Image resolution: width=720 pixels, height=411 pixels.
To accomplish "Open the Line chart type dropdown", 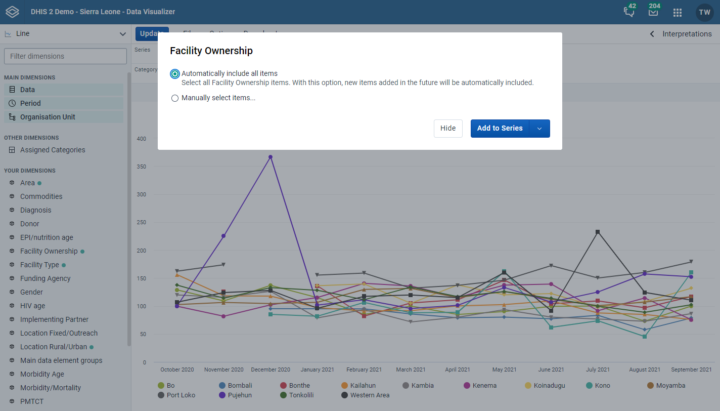I will click(x=65, y=34).
